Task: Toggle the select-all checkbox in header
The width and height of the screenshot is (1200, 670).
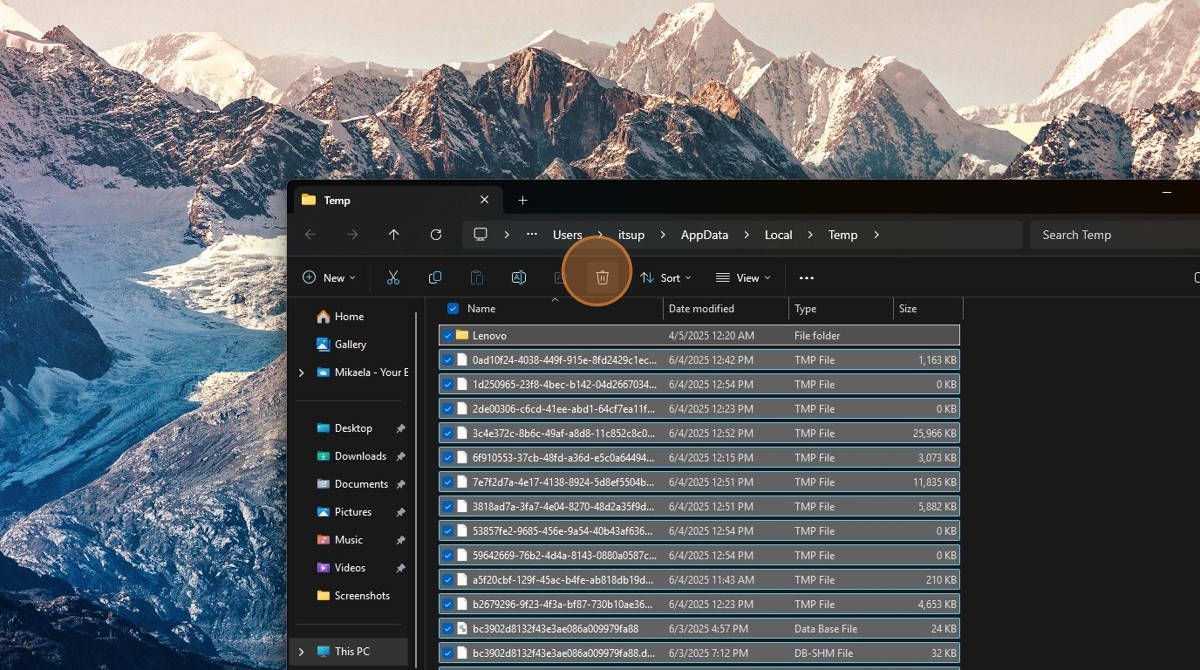Action: (453, 309)
